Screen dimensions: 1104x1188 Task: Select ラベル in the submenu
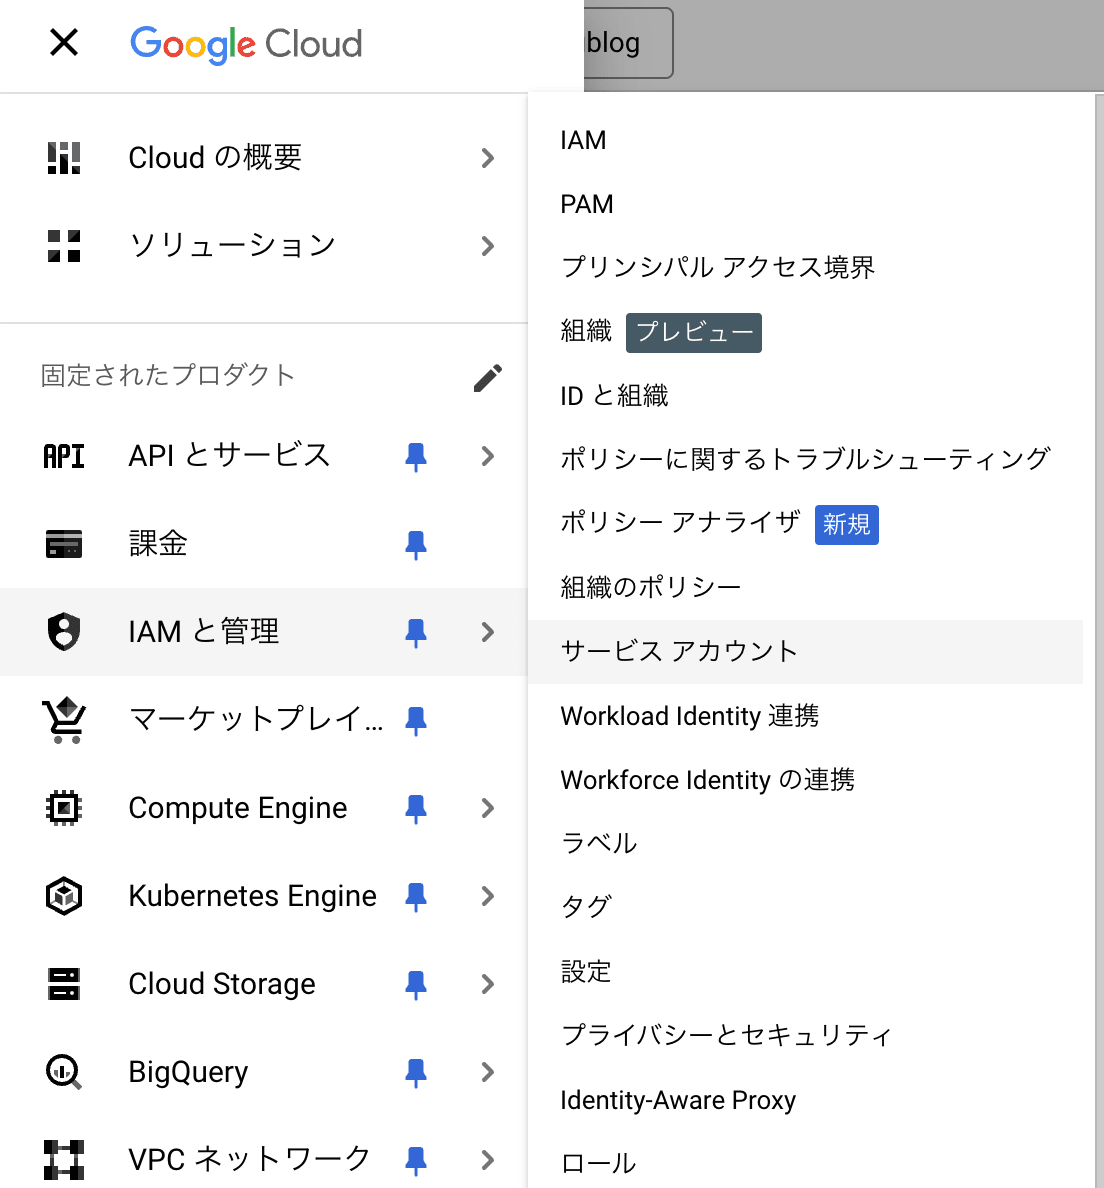coord(805,843)
